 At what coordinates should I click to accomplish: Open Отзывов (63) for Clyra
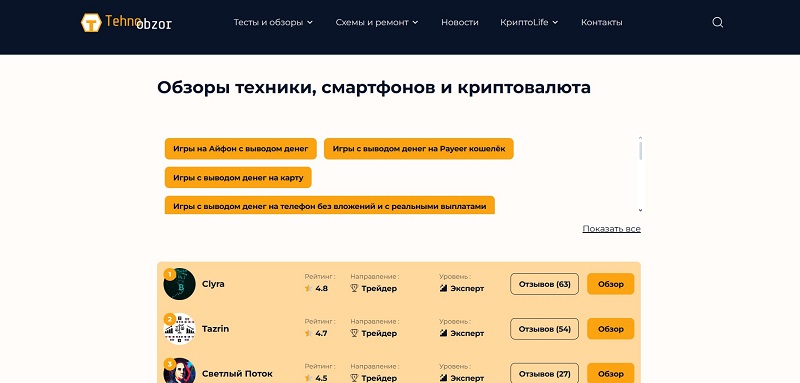(544, 284)
